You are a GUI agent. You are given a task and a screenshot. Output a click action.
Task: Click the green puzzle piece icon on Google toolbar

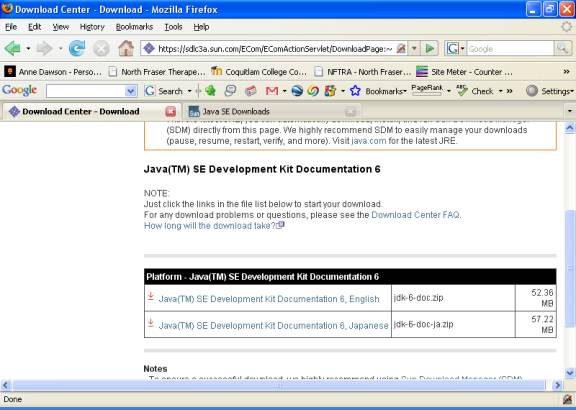click(x=210, y=91)
